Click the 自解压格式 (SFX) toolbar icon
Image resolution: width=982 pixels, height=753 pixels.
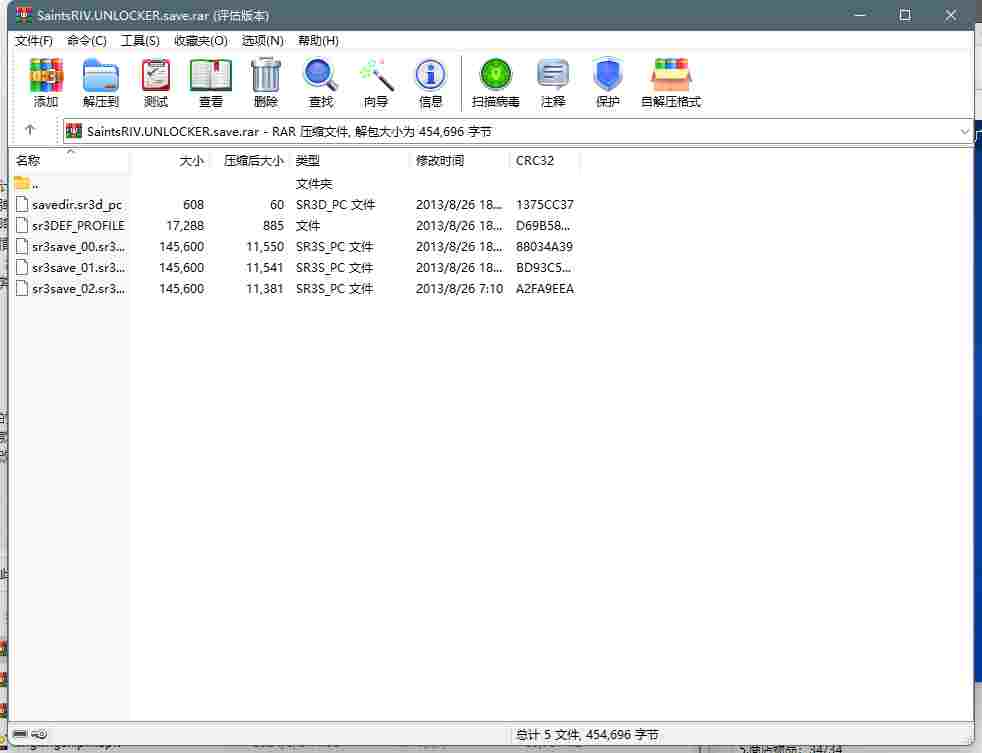671,75
